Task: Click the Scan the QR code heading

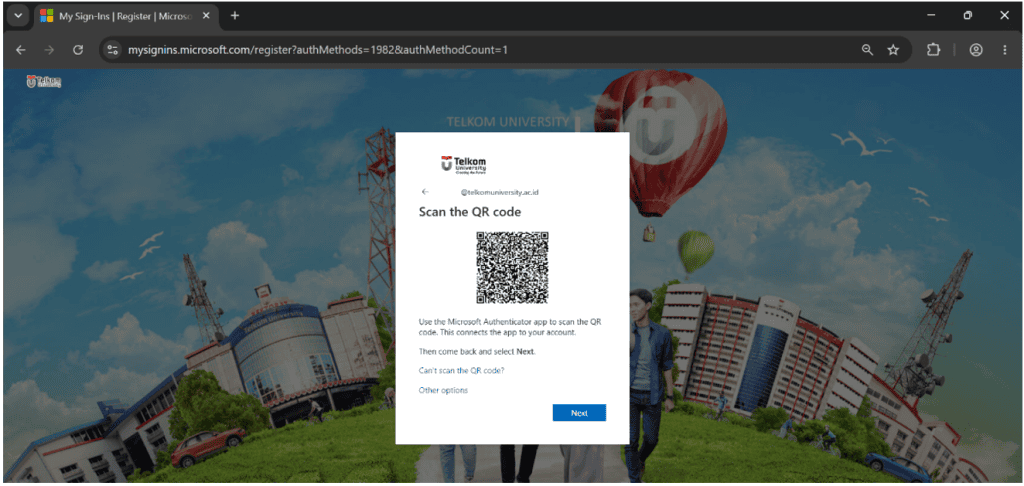Action: 470,212
